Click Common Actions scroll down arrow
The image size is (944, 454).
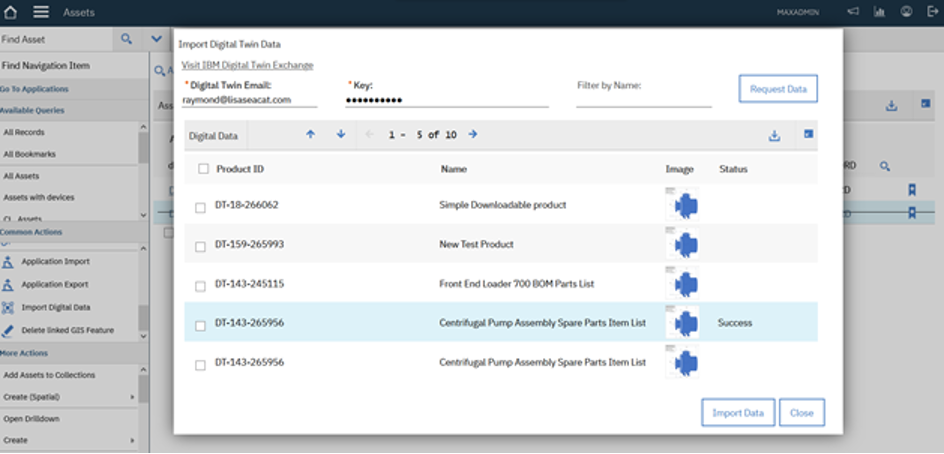[x=143, y=335]
